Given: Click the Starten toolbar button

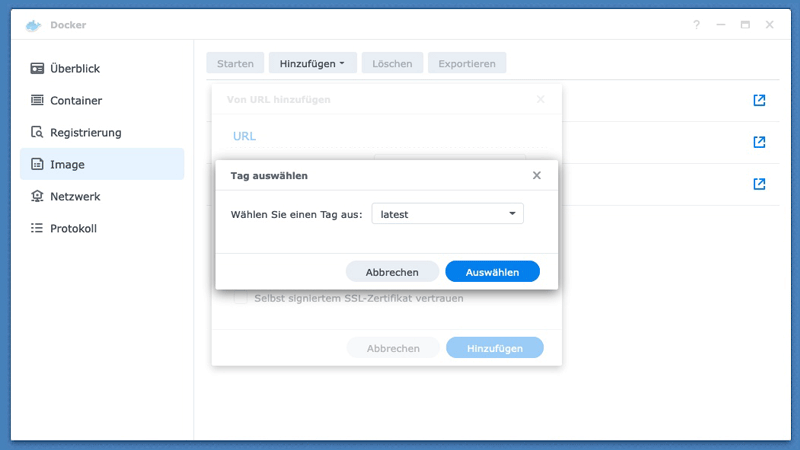Looking at the screenshot, I should [235, 63].
